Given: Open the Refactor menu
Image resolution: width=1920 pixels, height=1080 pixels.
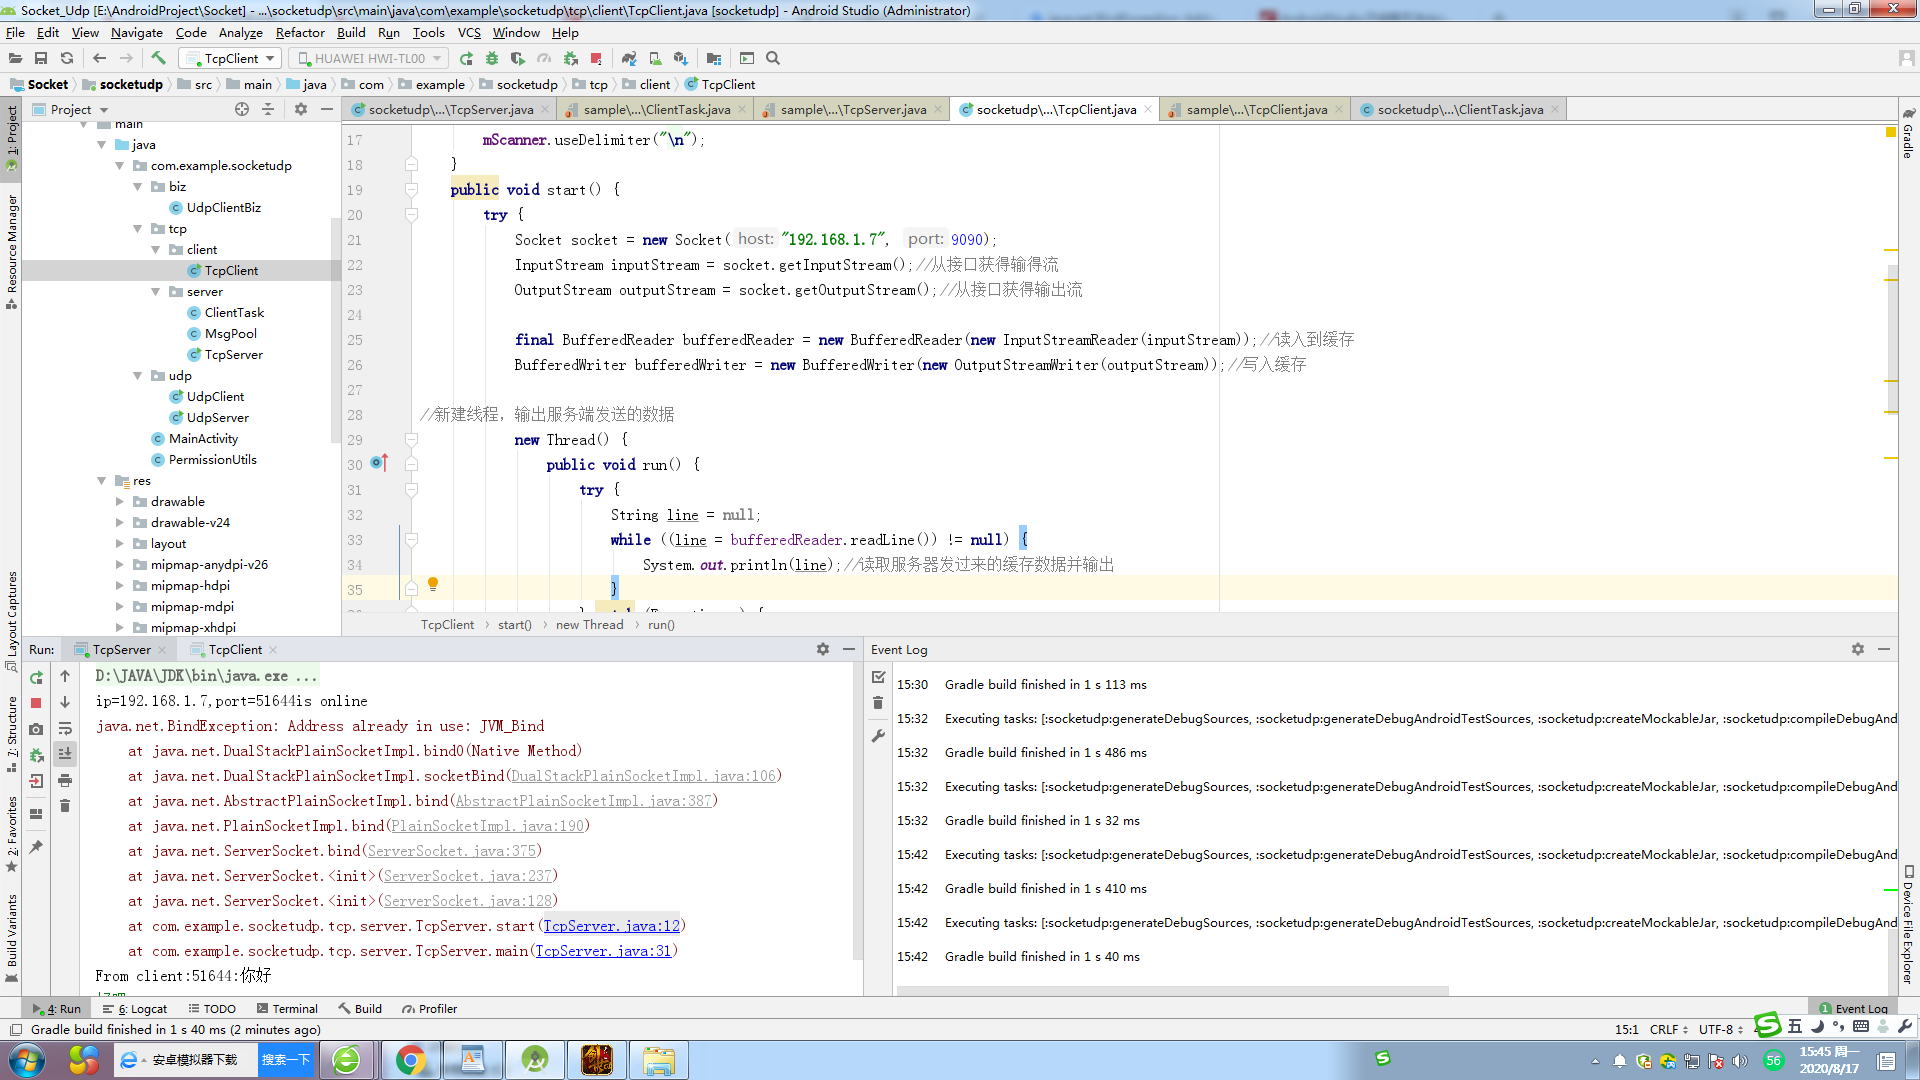Looking at the screenshot, I should tap(300, 32).
